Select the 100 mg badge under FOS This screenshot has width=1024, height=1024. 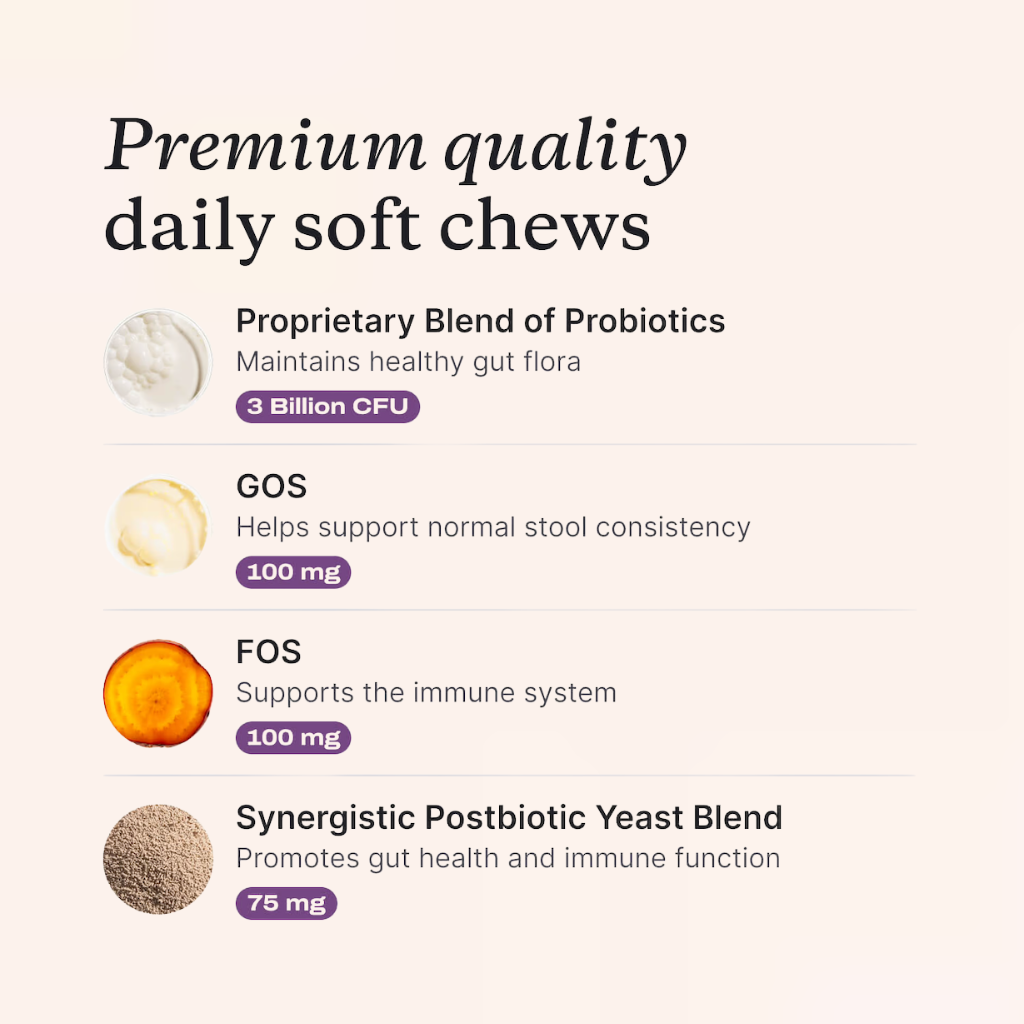pyautogui.click(x=293, y=738)
